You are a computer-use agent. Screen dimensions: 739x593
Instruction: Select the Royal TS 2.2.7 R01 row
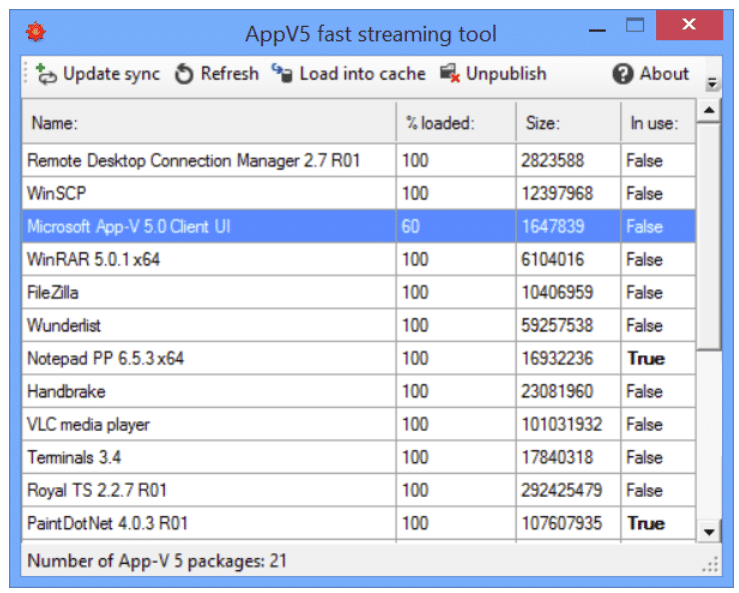(359, 491)
